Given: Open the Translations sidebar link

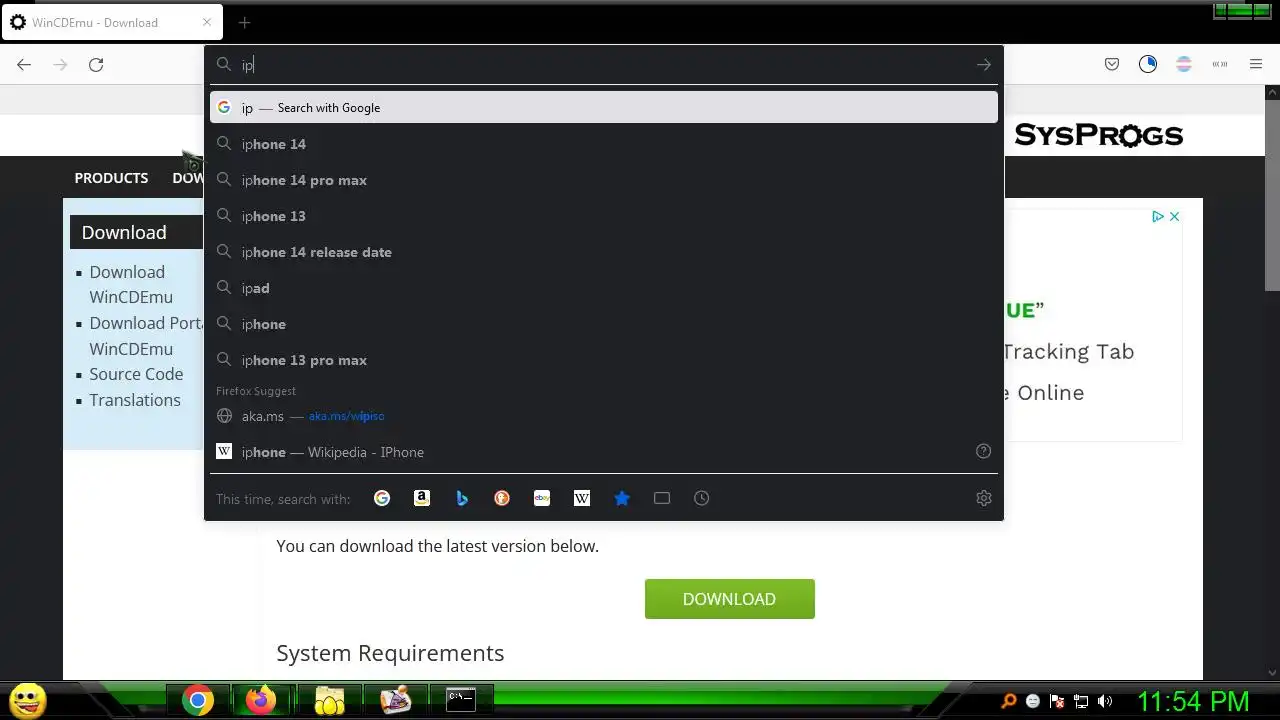Looking at the screenshot, I should click(x=135, y=400).
